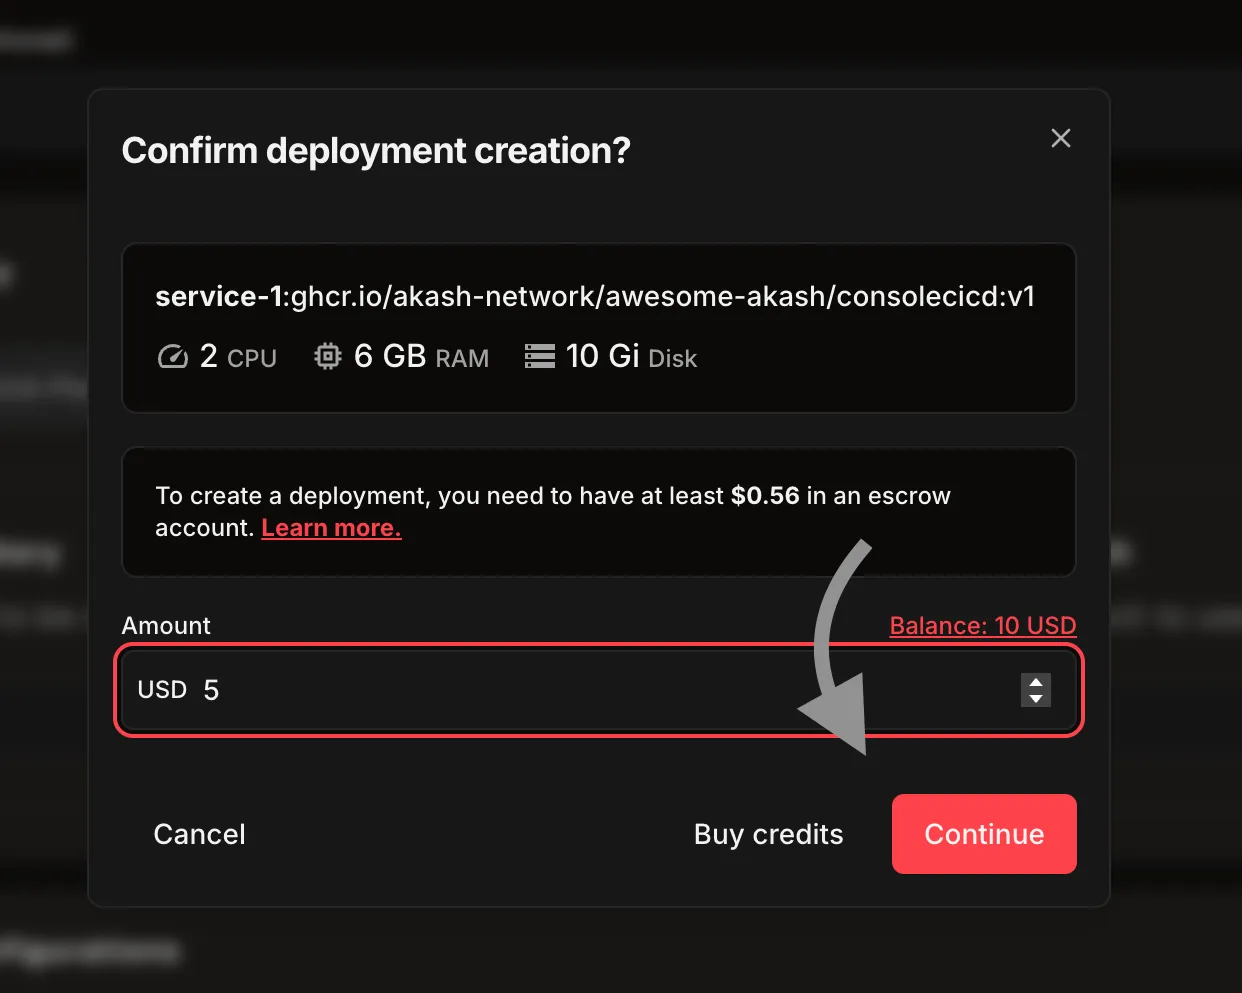
Task: Click the bold $0.56 escrow amount
Action: 765,496
